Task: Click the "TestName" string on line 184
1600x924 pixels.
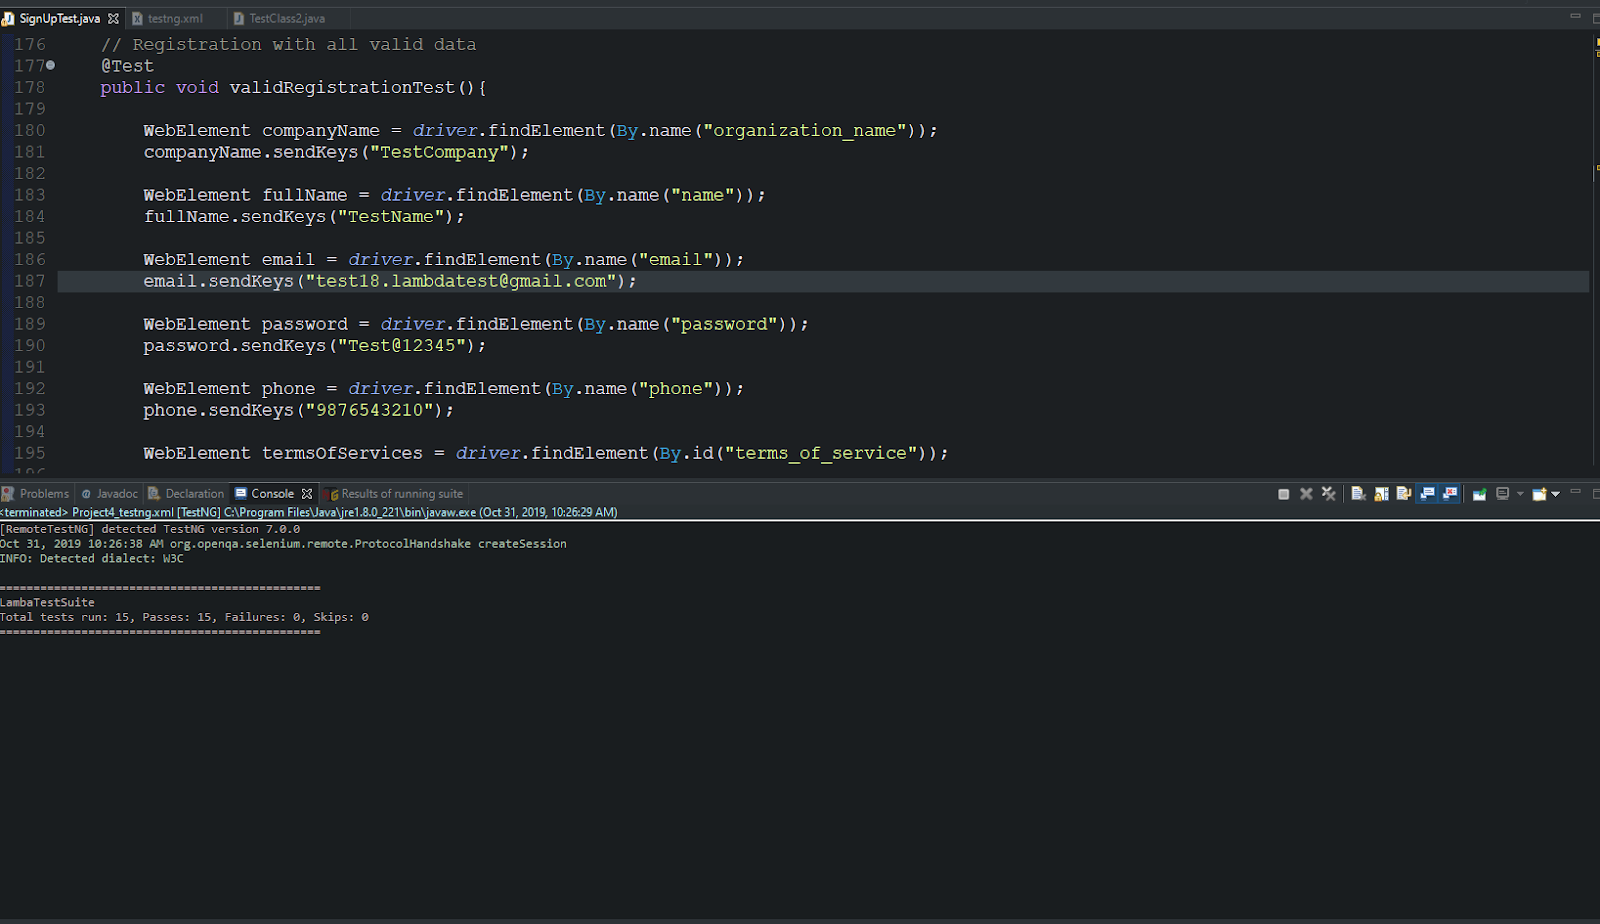Action: point(391,216)
